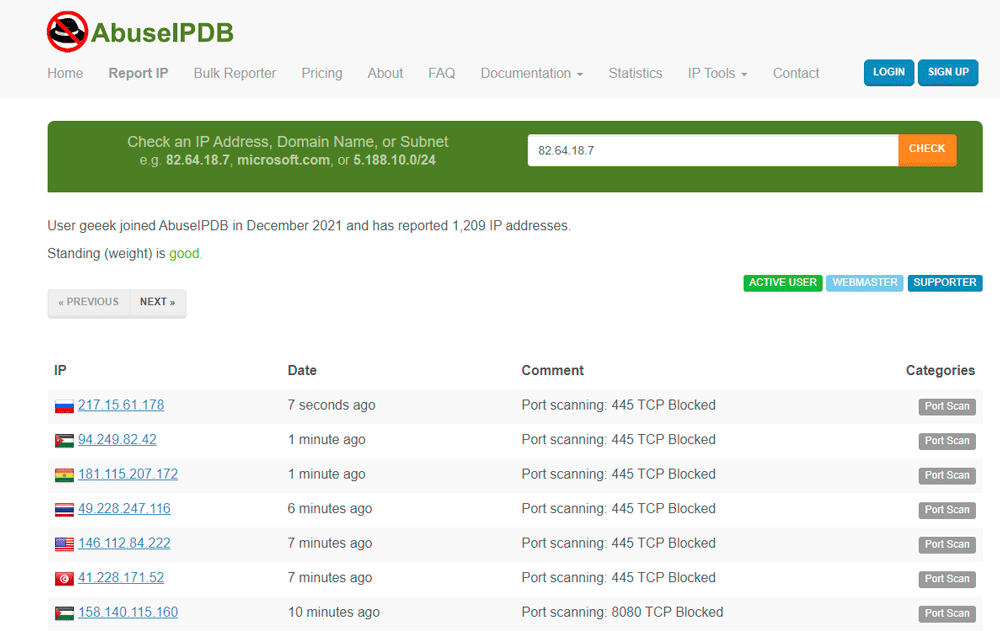Visit the FAQ page

click(x=442, y=73)
